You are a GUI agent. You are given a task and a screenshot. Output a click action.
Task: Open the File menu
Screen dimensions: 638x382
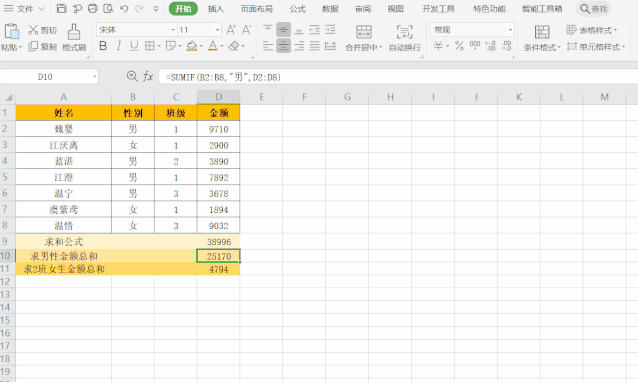click(x=24, y=9)
